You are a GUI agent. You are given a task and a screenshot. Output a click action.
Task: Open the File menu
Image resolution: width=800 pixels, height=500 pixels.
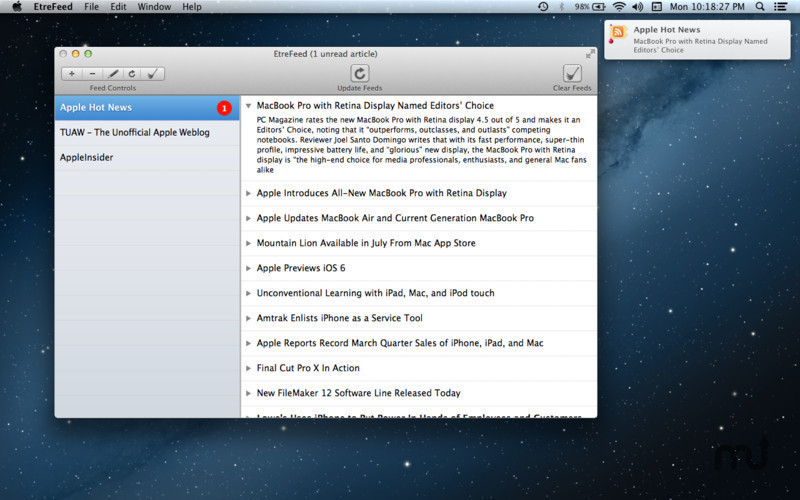(x=91, y=7)
